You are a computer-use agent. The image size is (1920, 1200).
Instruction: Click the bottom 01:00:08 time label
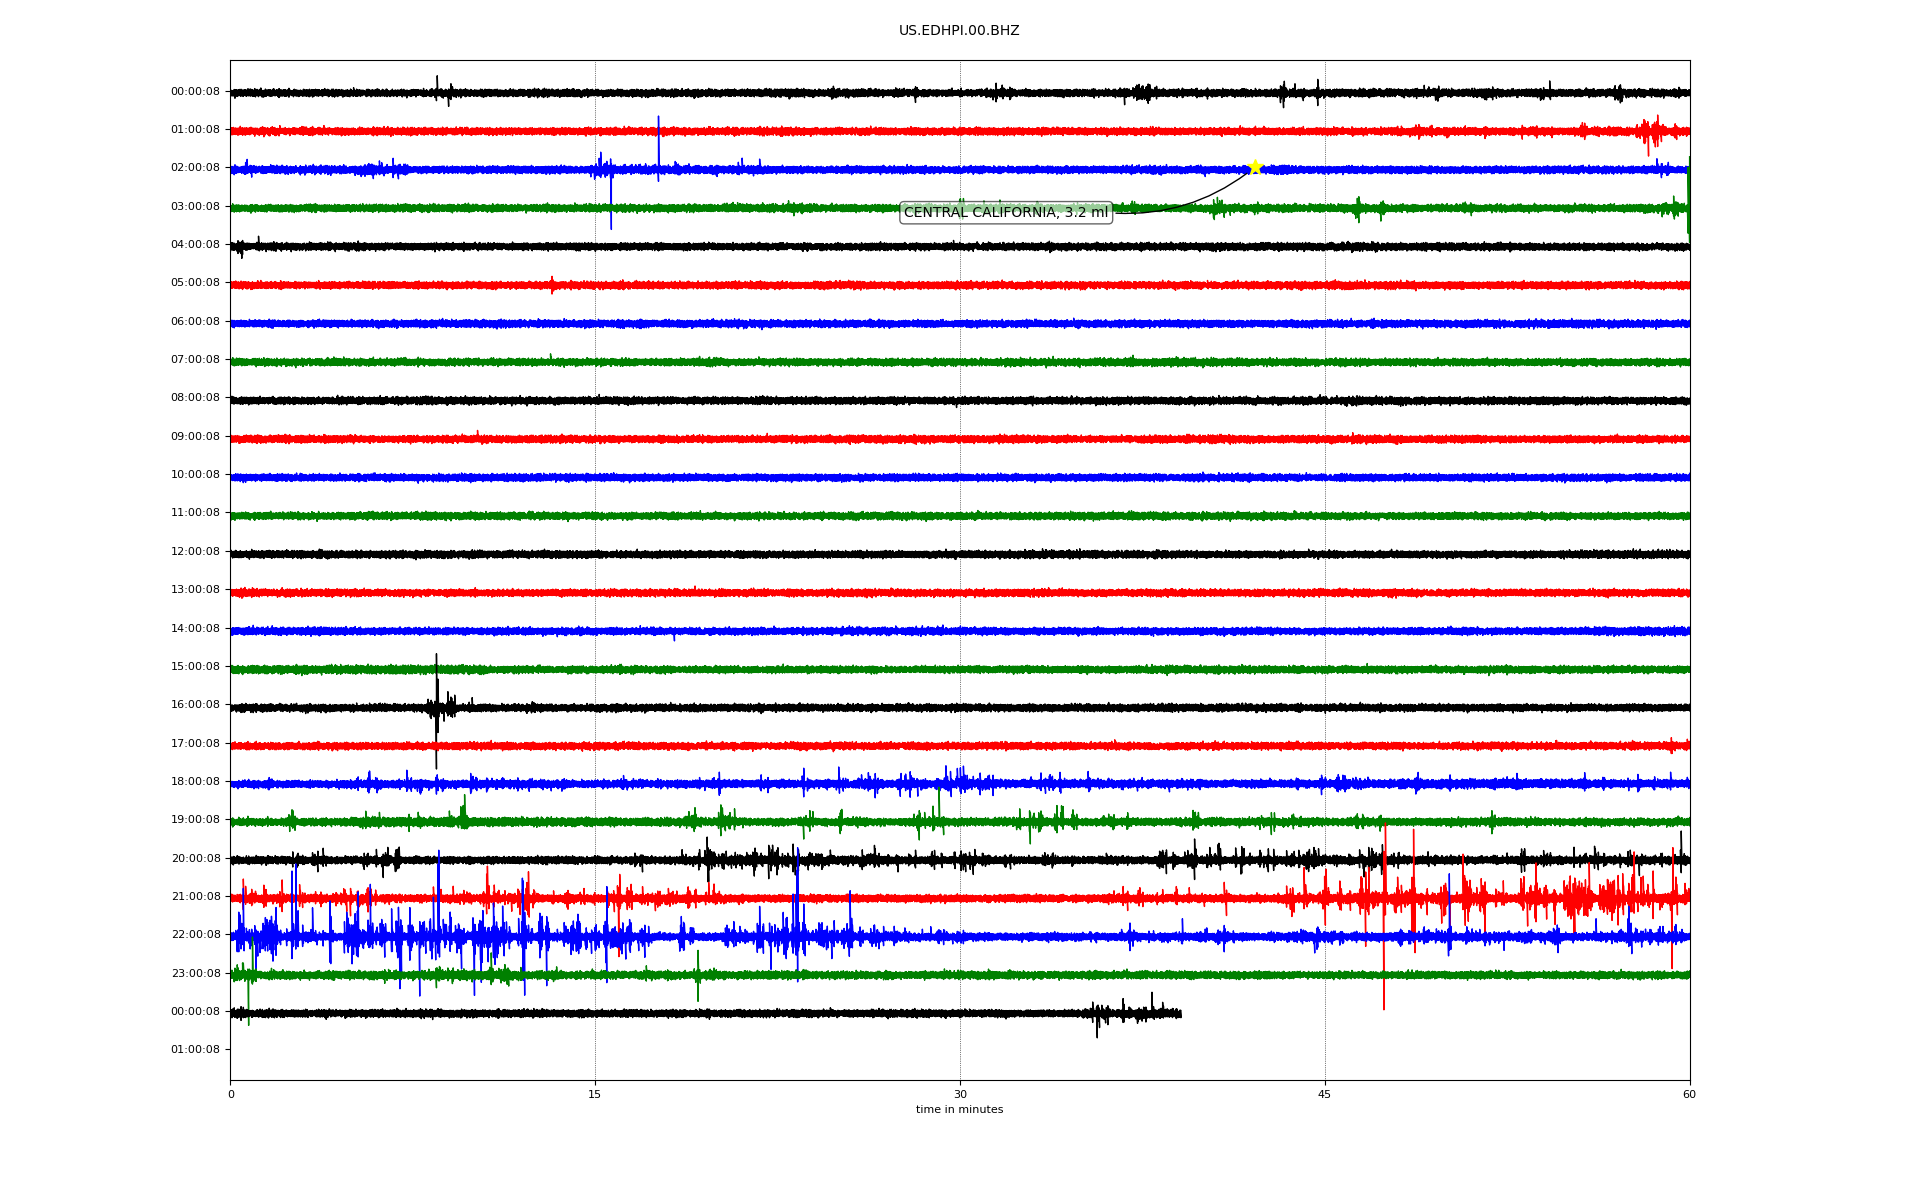(195, 1050)
